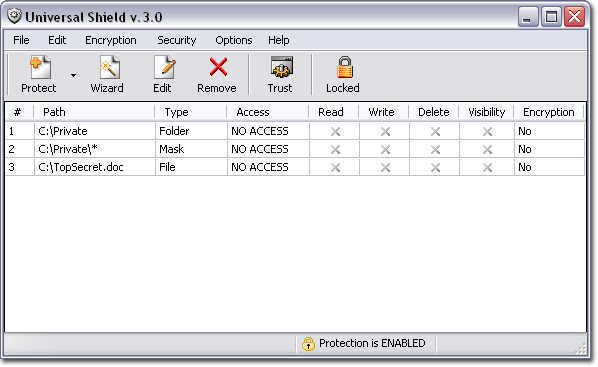Click the window resize grip corner

580,348
